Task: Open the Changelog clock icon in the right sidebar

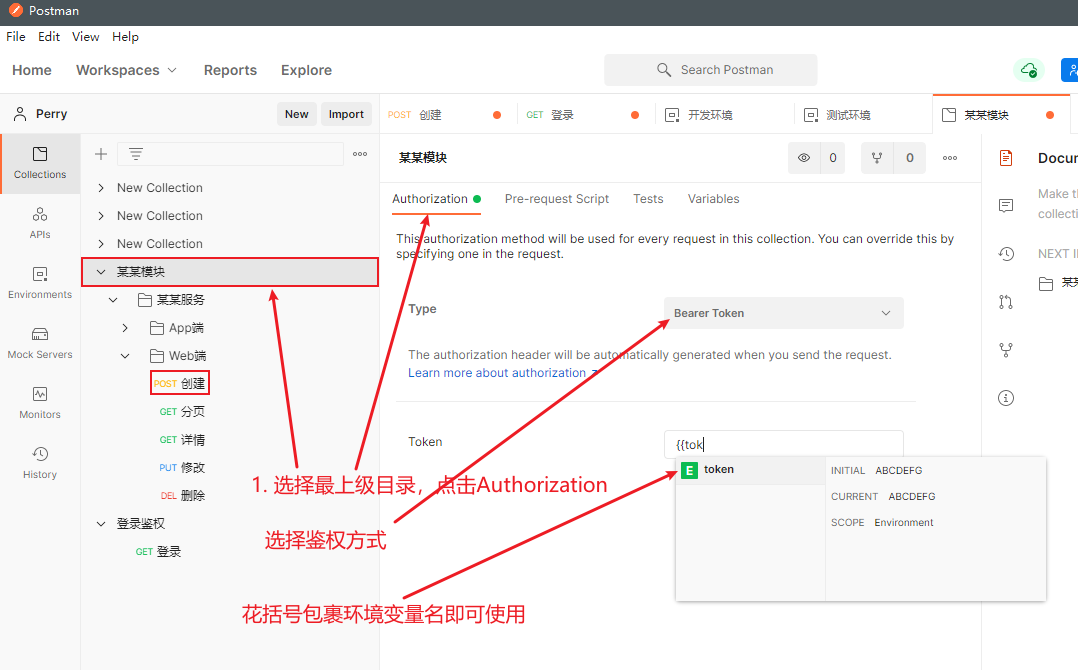Action: tap(1006, 254)
